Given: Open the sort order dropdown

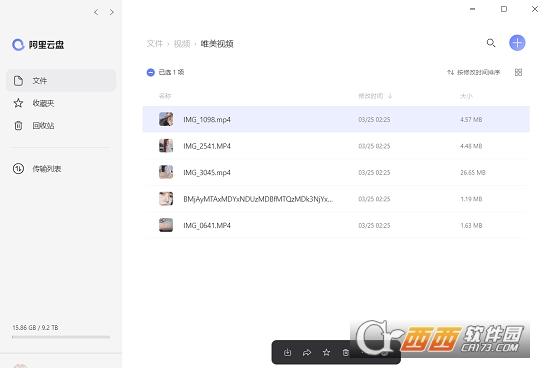Looking at the screenshot, I should [x=473, y=72].
